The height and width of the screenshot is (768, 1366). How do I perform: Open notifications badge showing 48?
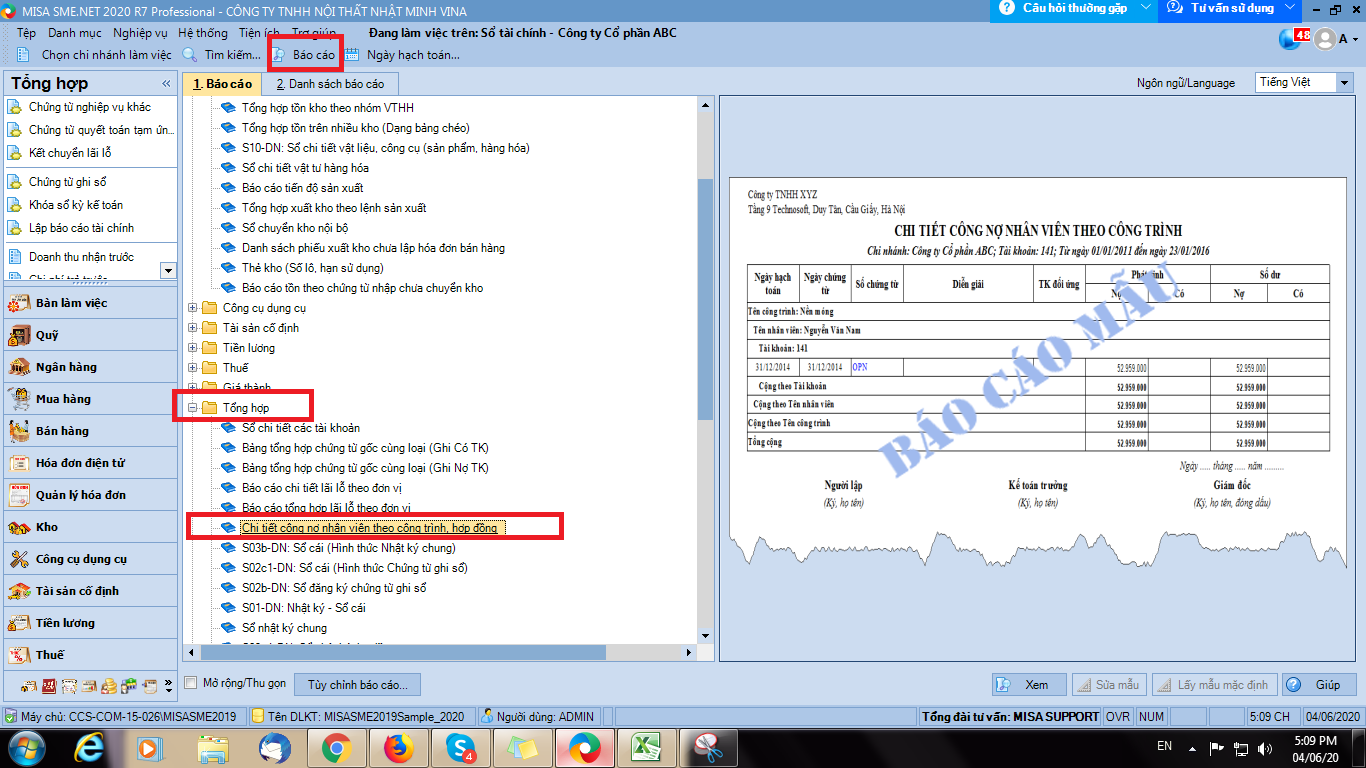click(x=1301, y=35)
